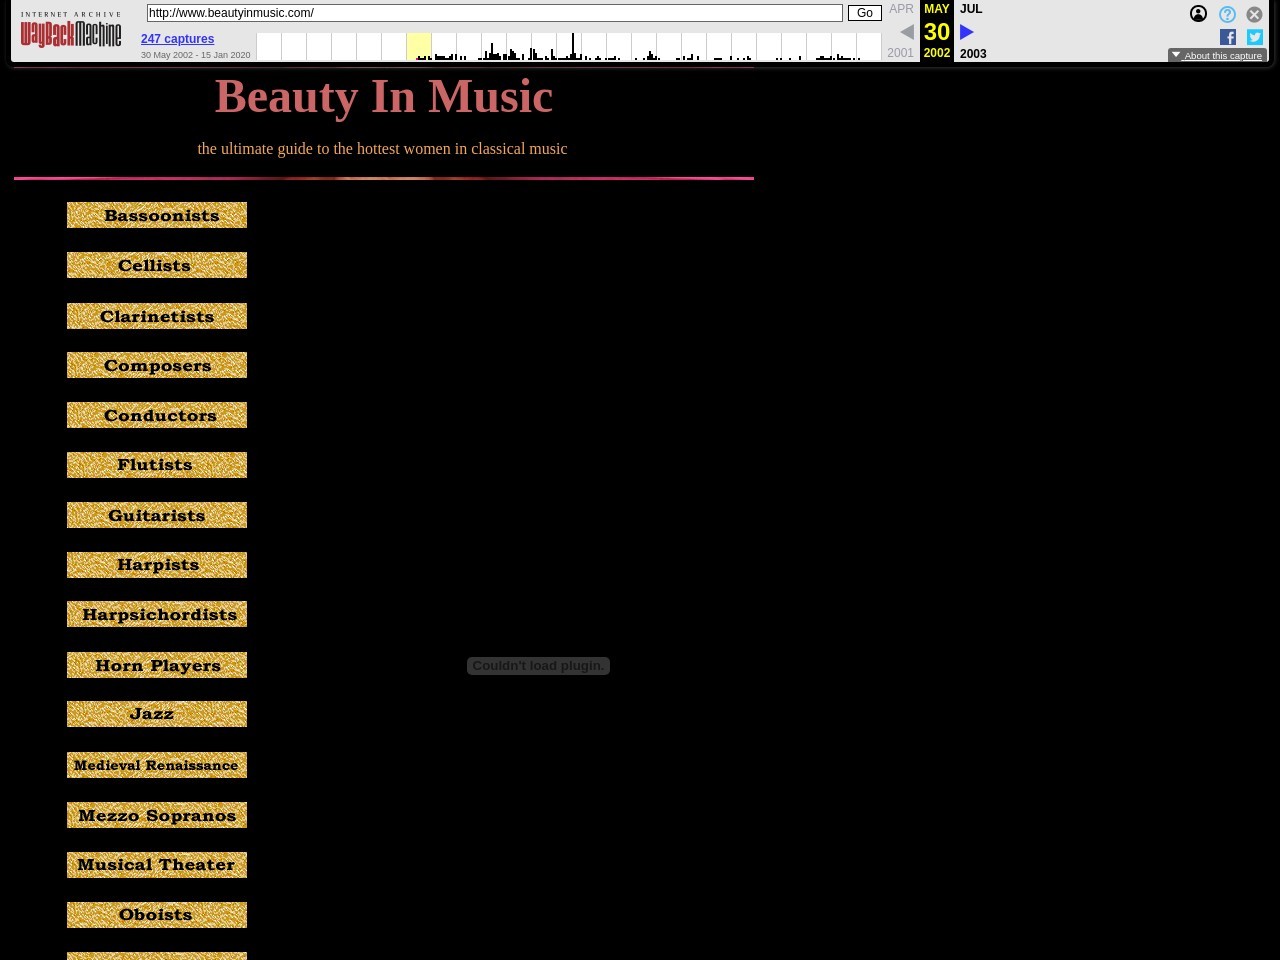Viewport: 1280px width, 960px height.
Task: Go to next capture arrow
Action: click(x=967, y=32)
